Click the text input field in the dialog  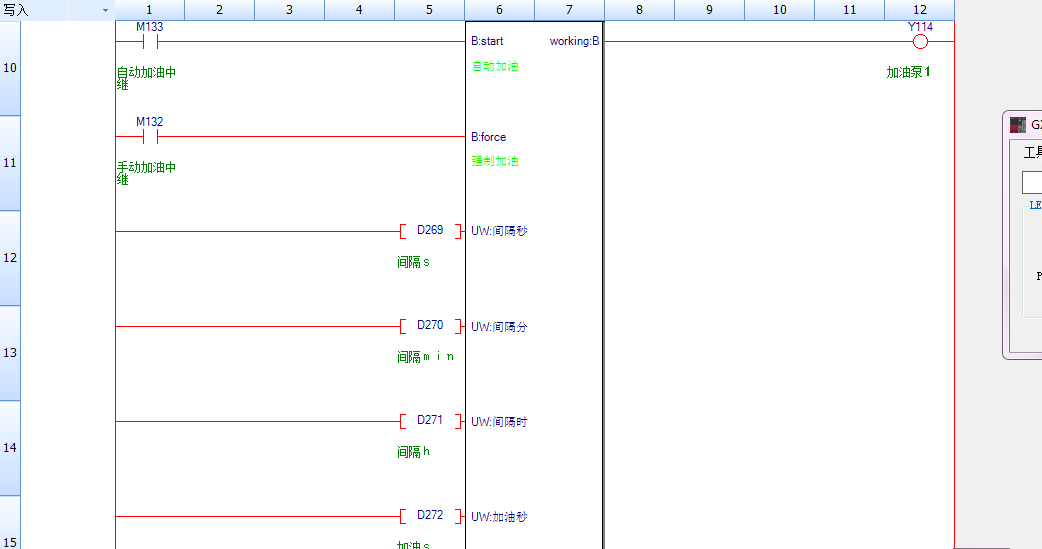pos(1031,183)
